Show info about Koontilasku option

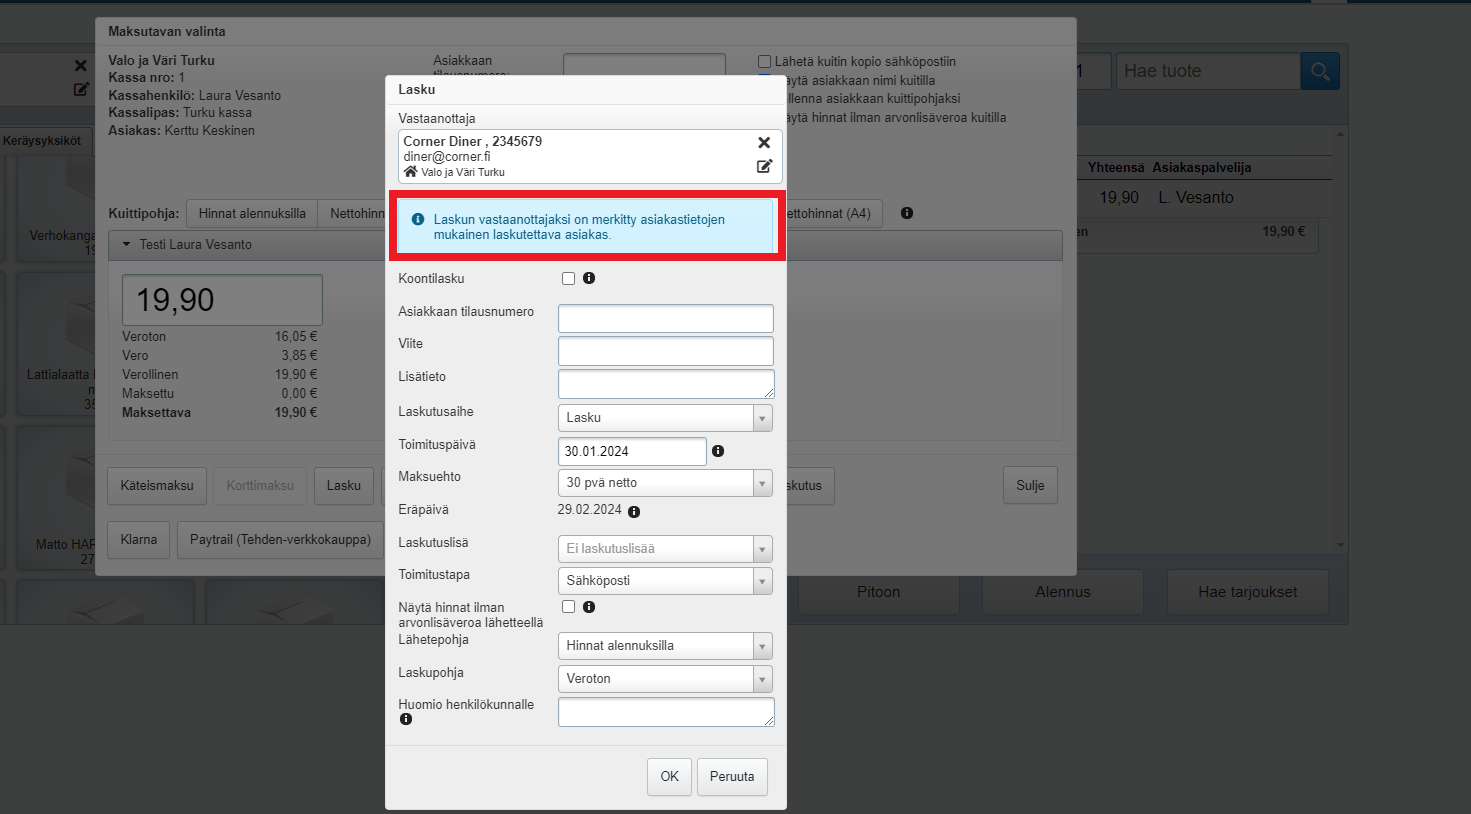click(589, 278)
